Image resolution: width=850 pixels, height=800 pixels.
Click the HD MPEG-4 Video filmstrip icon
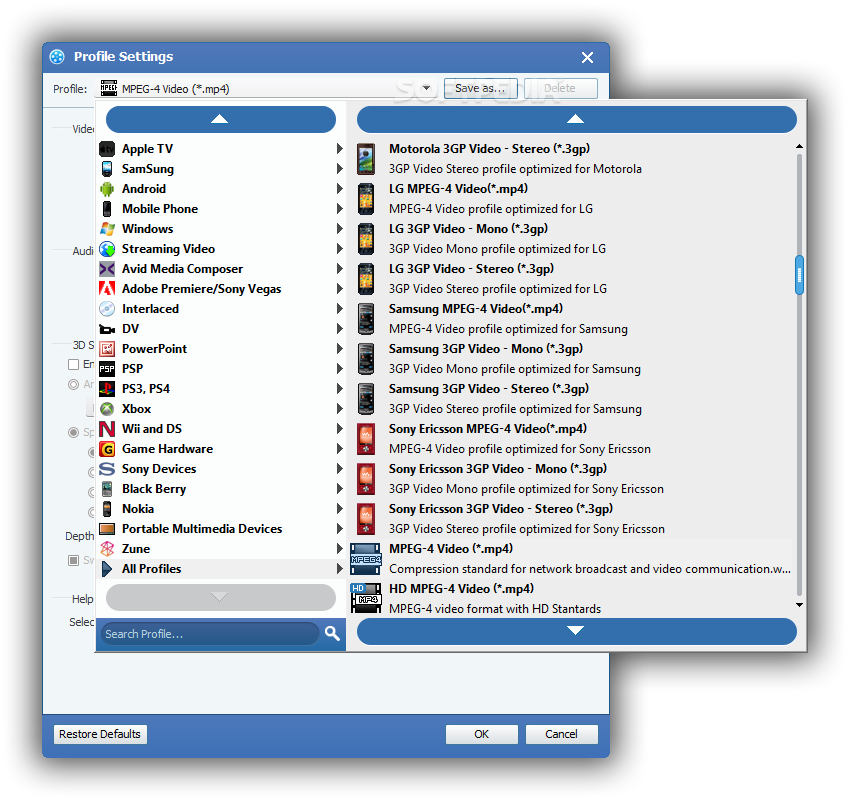pyautogui.click(x=366, y=598)
